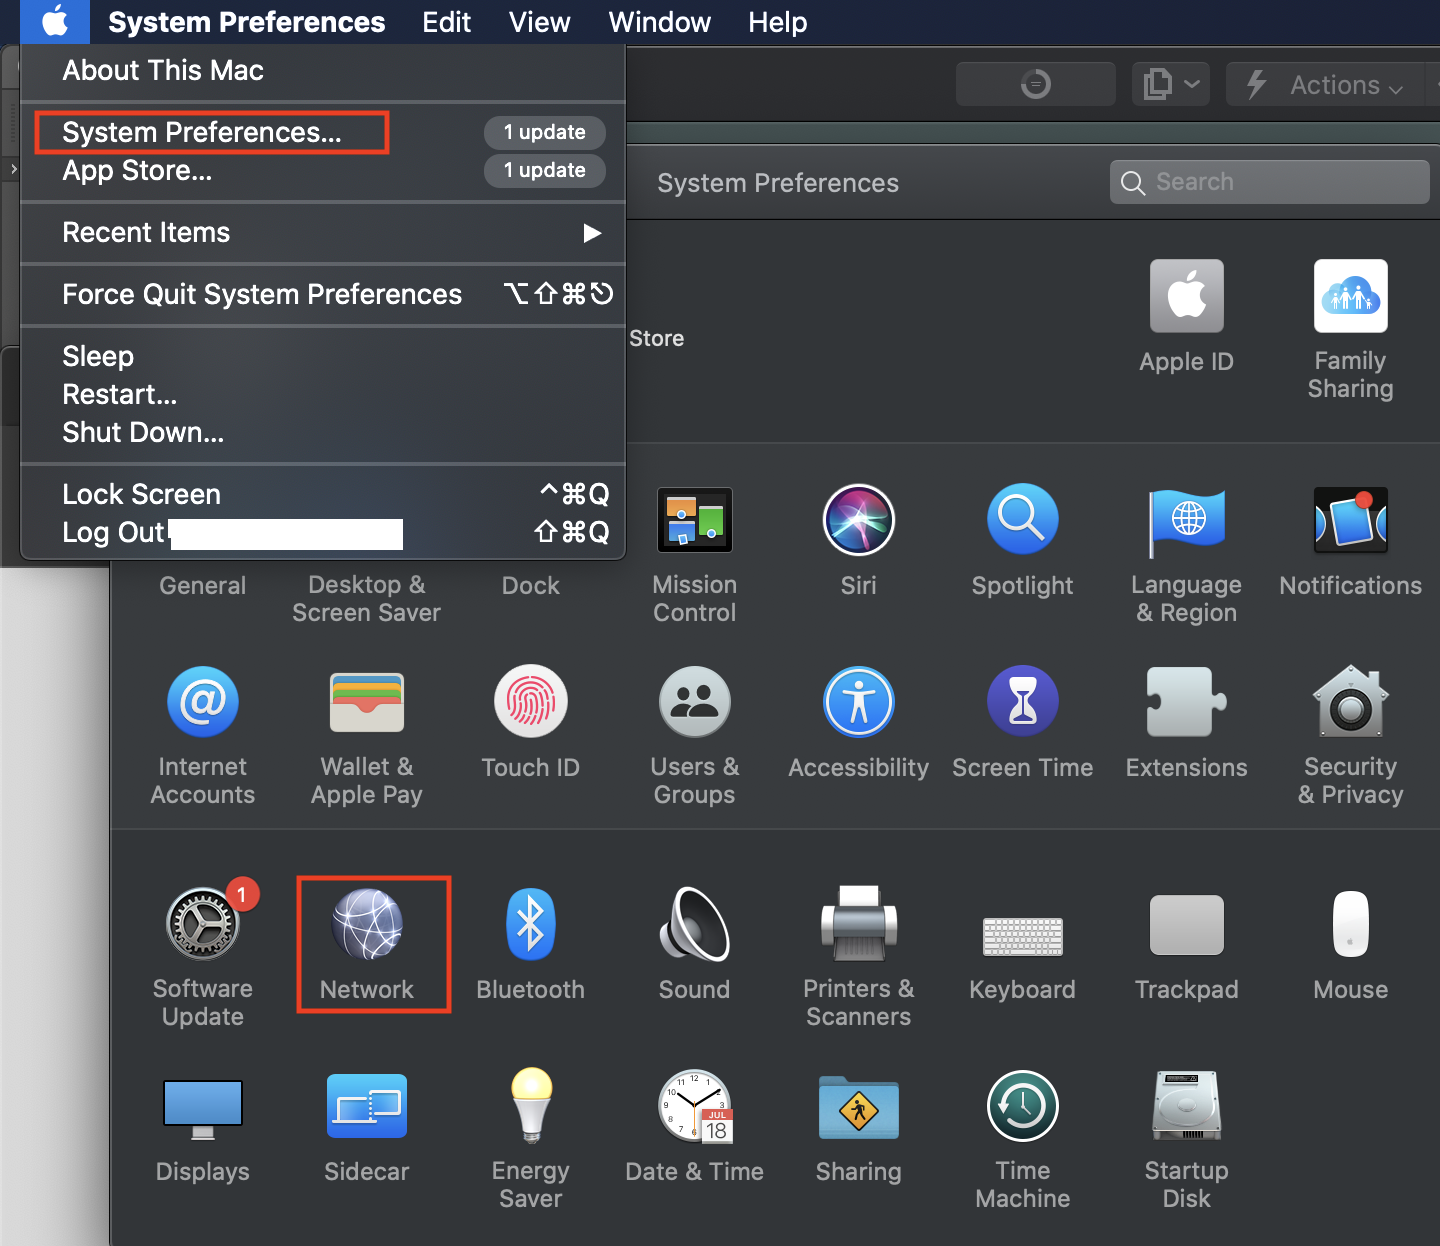The width and height of the screenshot is (1440, 1246).
Task: Select Log Out from the Apple menu
Action: 323,532
